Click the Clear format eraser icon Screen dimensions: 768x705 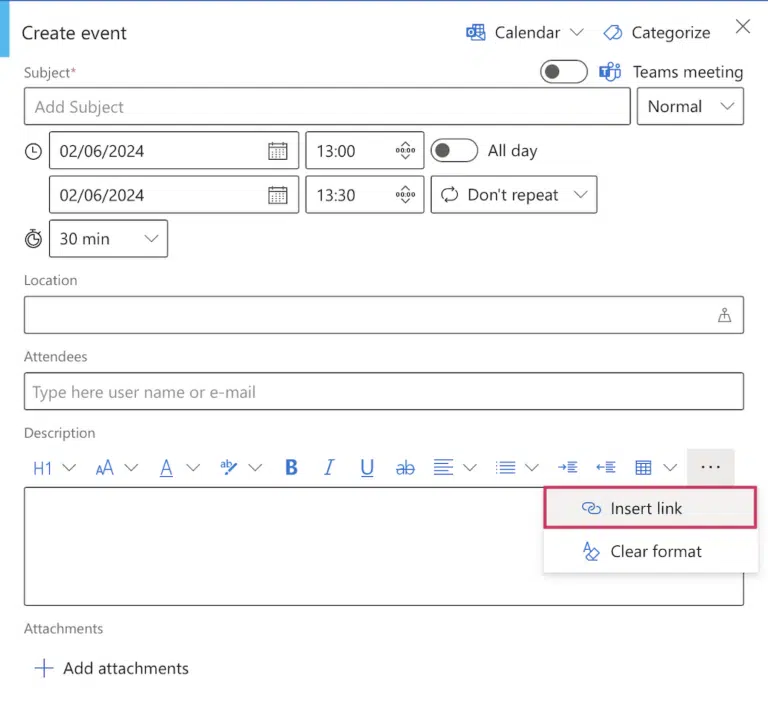(591, 552)
